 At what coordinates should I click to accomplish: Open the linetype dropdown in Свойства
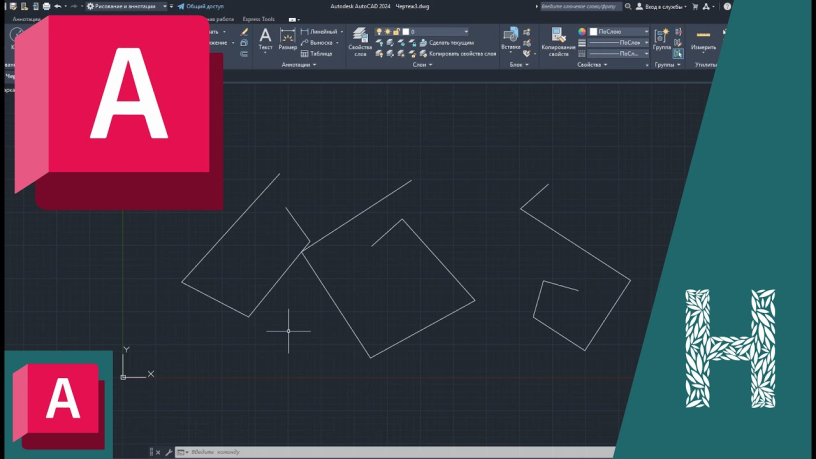click(619, 54)
